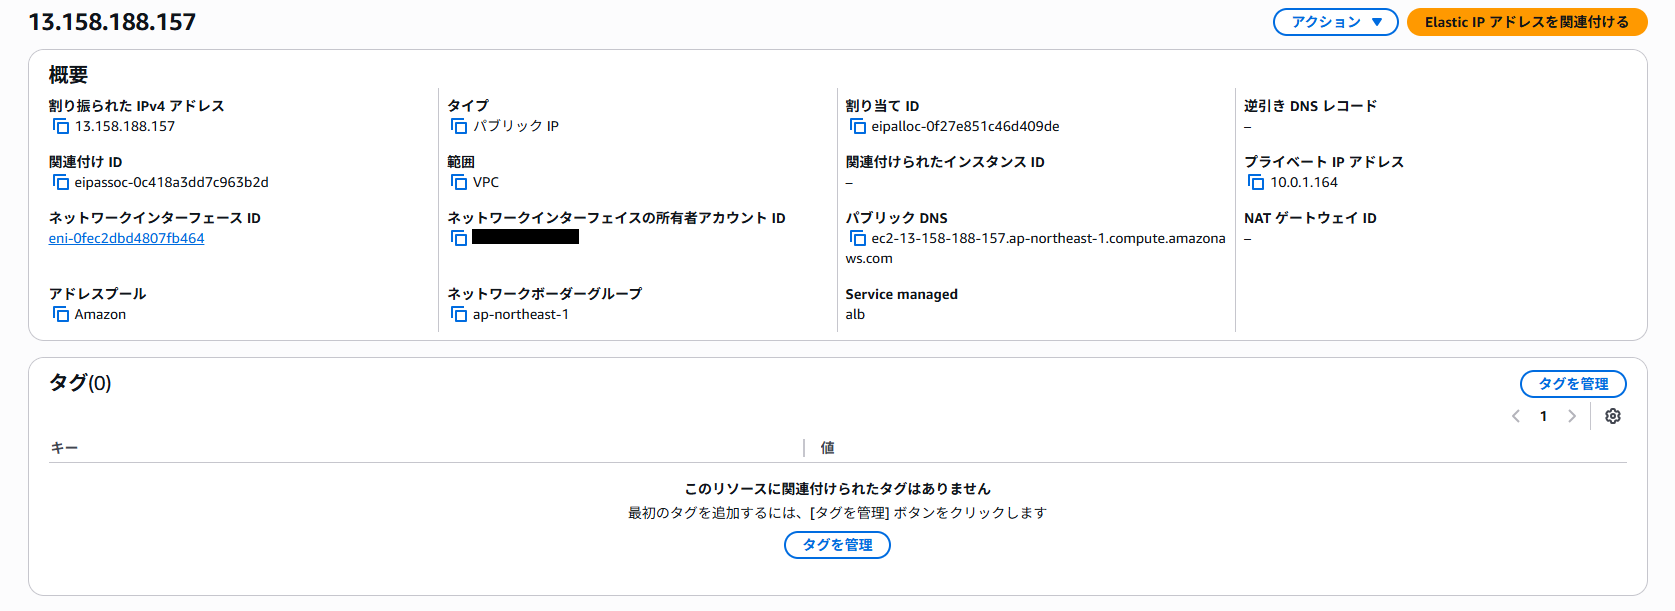Screen dimensions: 1675x611
Task: Copy the network interface owner account ID
Action: 459,238
